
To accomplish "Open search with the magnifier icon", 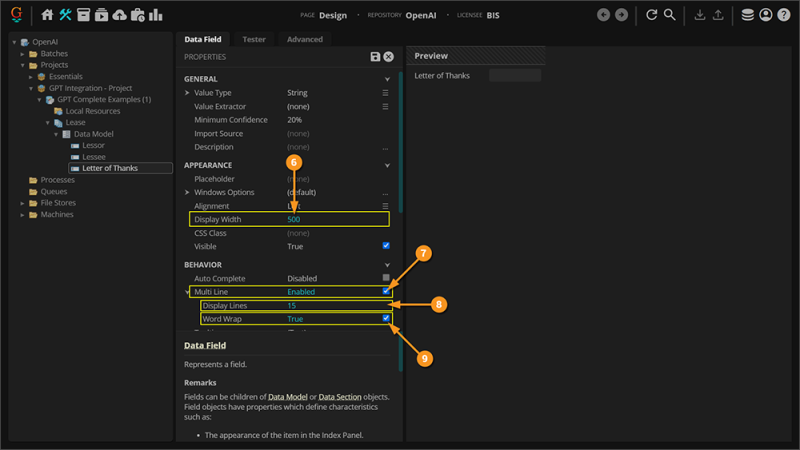I will (670, 15).
